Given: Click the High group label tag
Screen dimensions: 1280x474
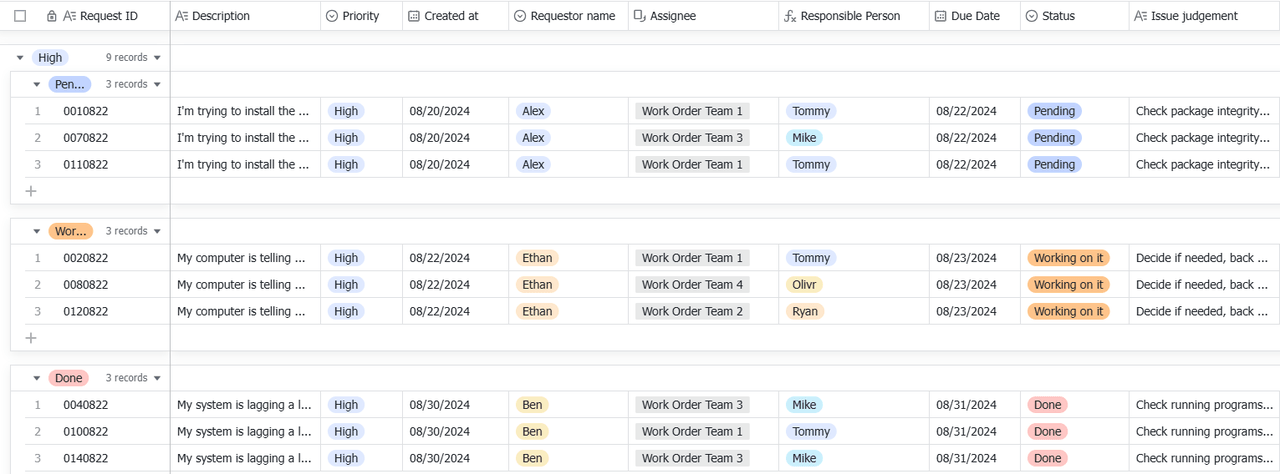Looking at the screenshot, I should (x=50, y=58).
